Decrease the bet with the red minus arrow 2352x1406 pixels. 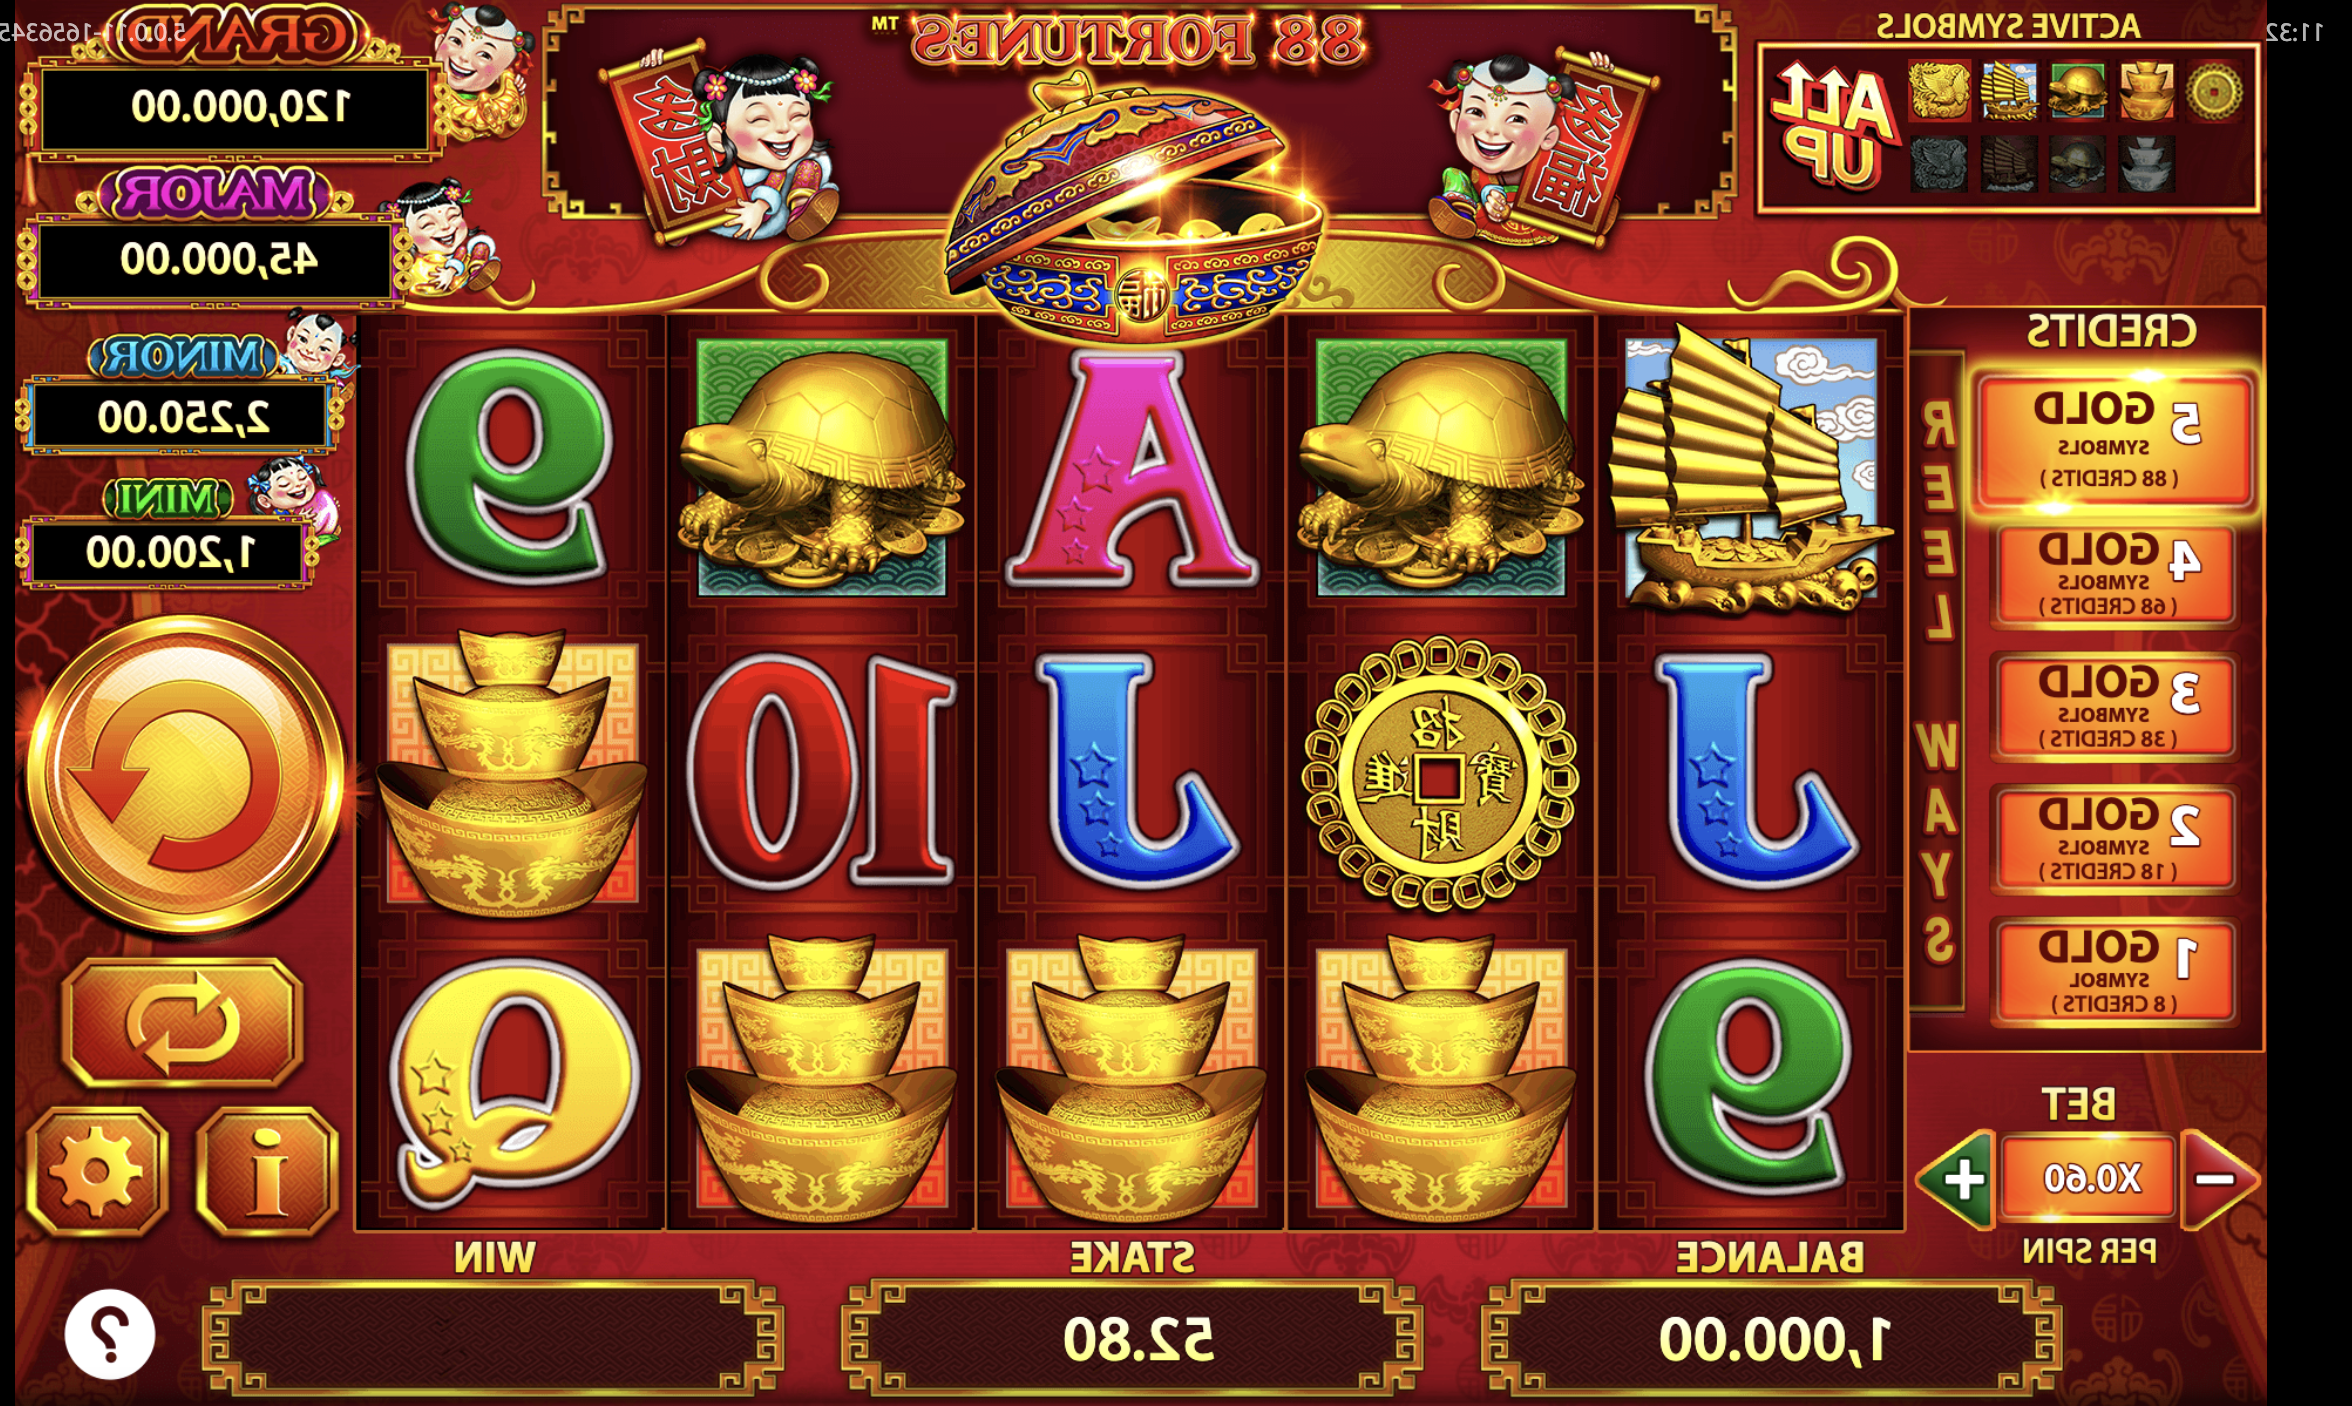tap(2220, 1180)
